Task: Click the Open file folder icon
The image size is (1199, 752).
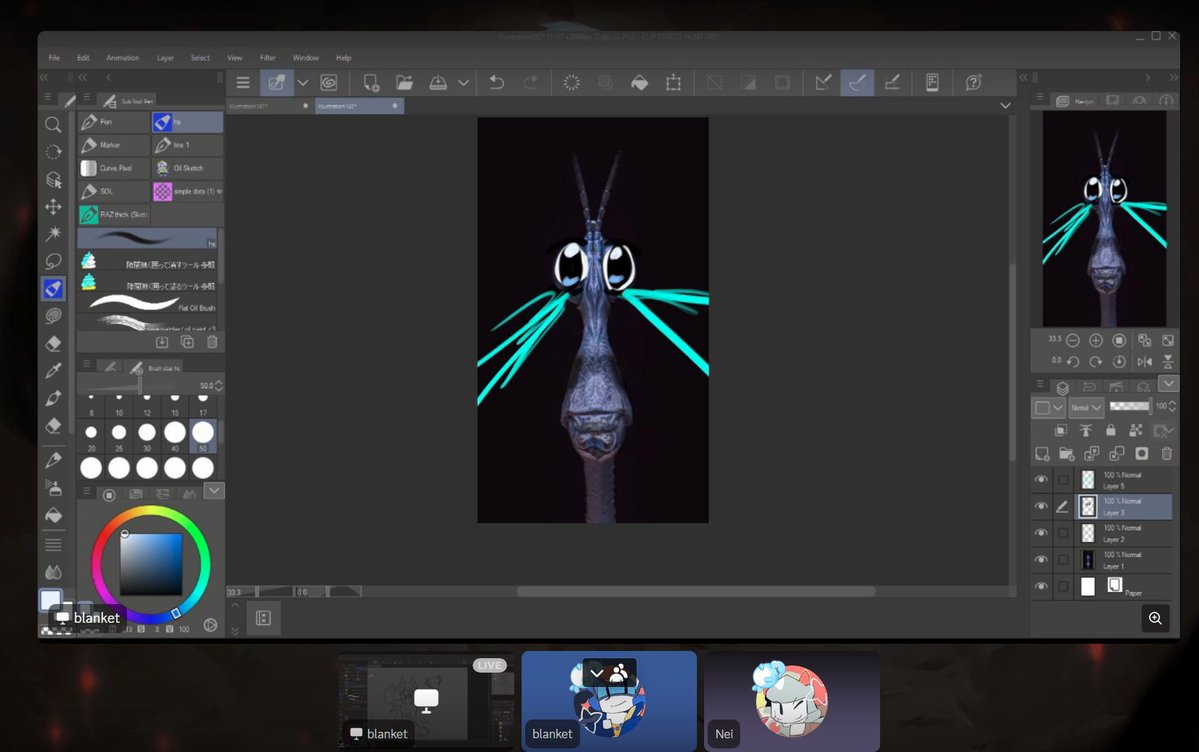Action: pos(404,83)
